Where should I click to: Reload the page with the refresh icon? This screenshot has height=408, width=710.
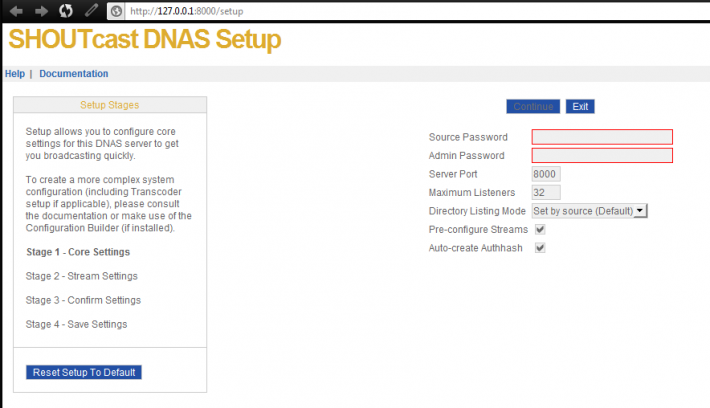[x=66, y=10]
